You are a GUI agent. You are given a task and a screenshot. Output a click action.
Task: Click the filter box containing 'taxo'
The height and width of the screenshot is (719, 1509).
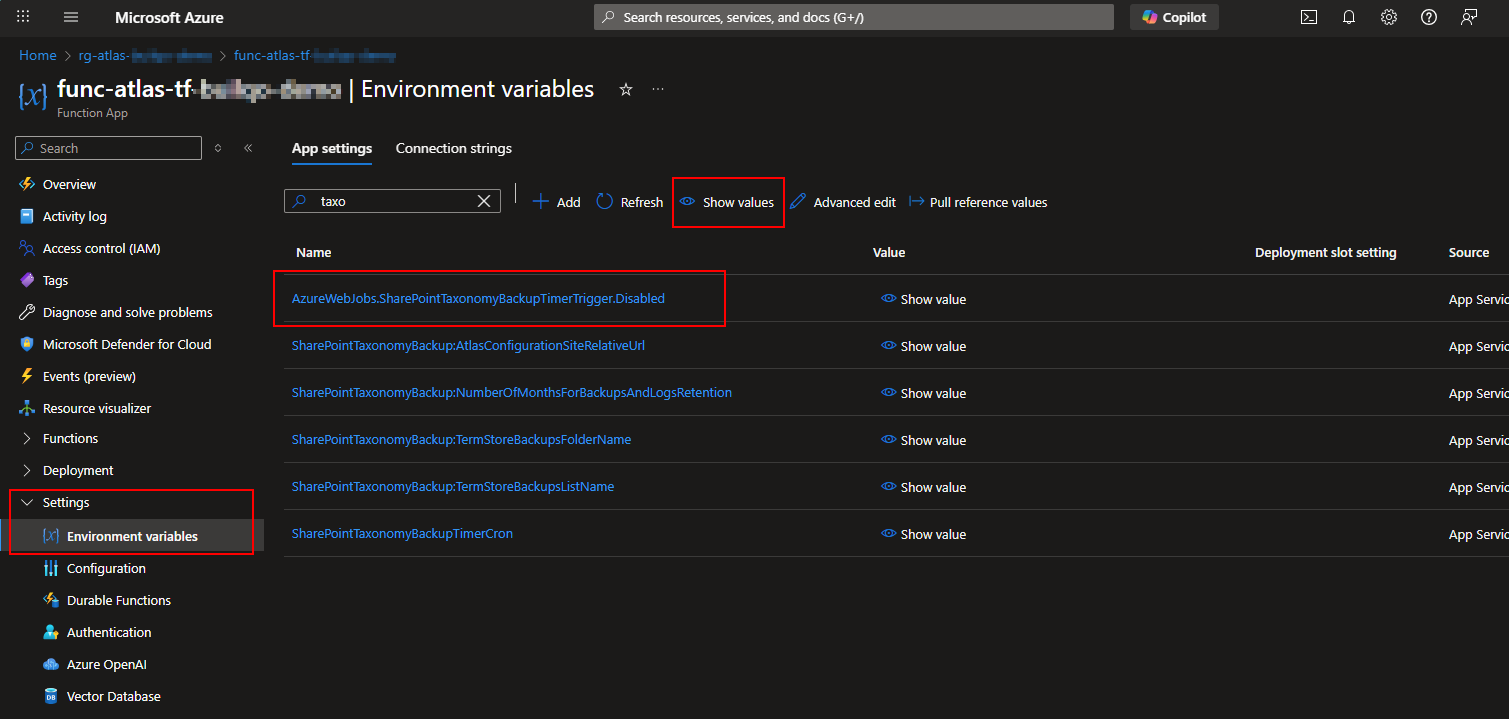(x=392, y=201)
